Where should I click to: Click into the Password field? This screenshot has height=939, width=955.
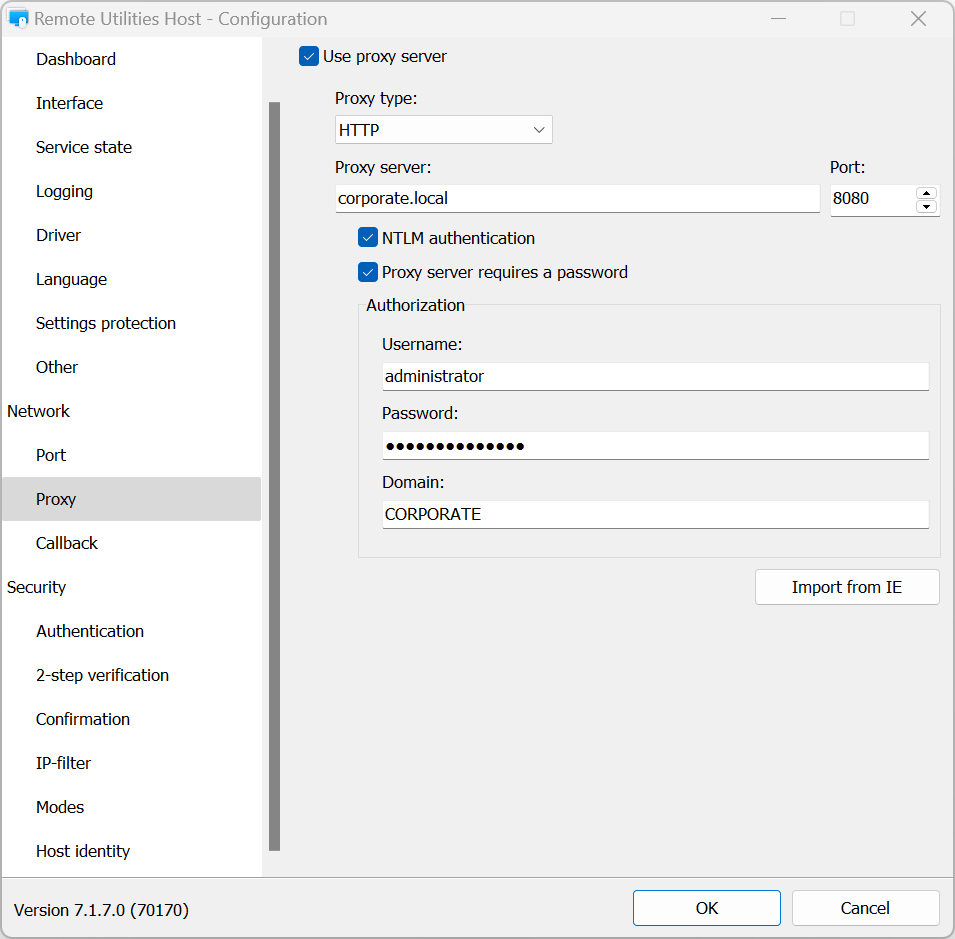pyautogui.click(x=655, y=445)
